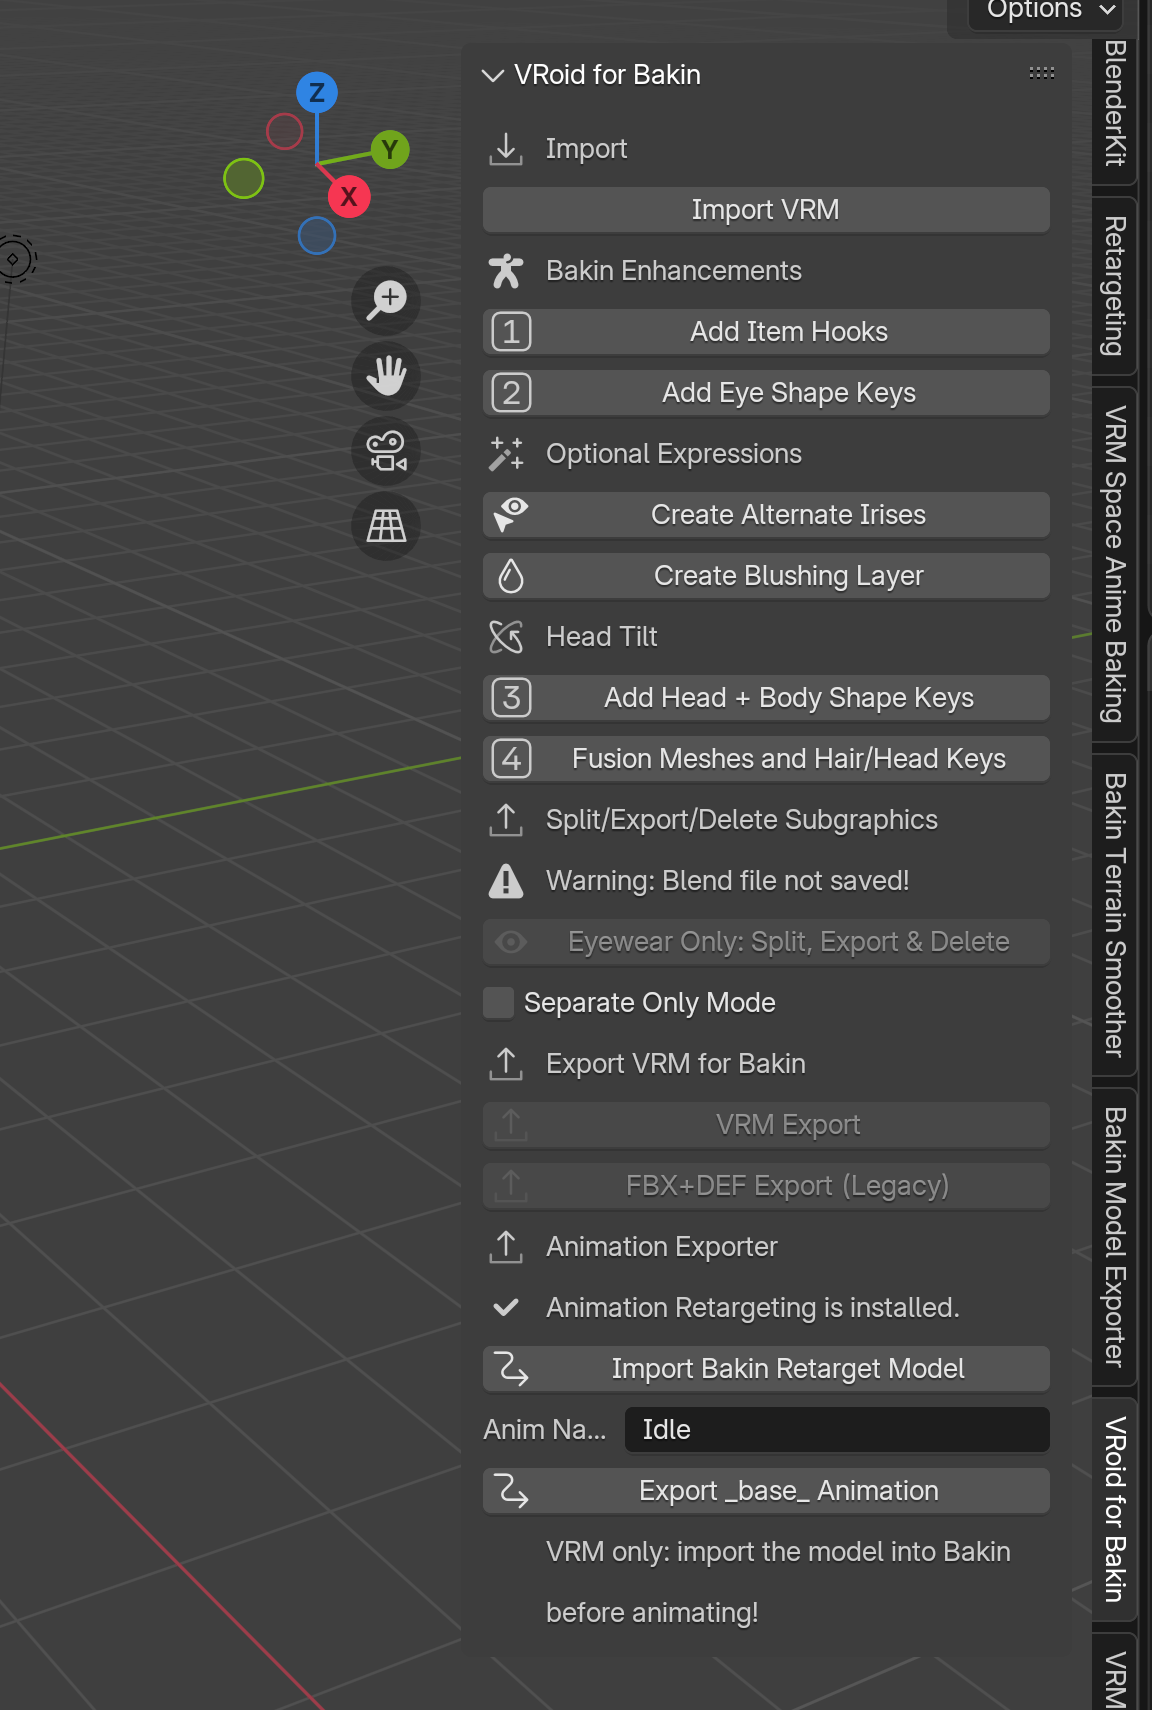Click the Split/Export/Delete Subgraphics upload icon
The width and height of the screenshot is (1152, 1710).
click(506, 820)
